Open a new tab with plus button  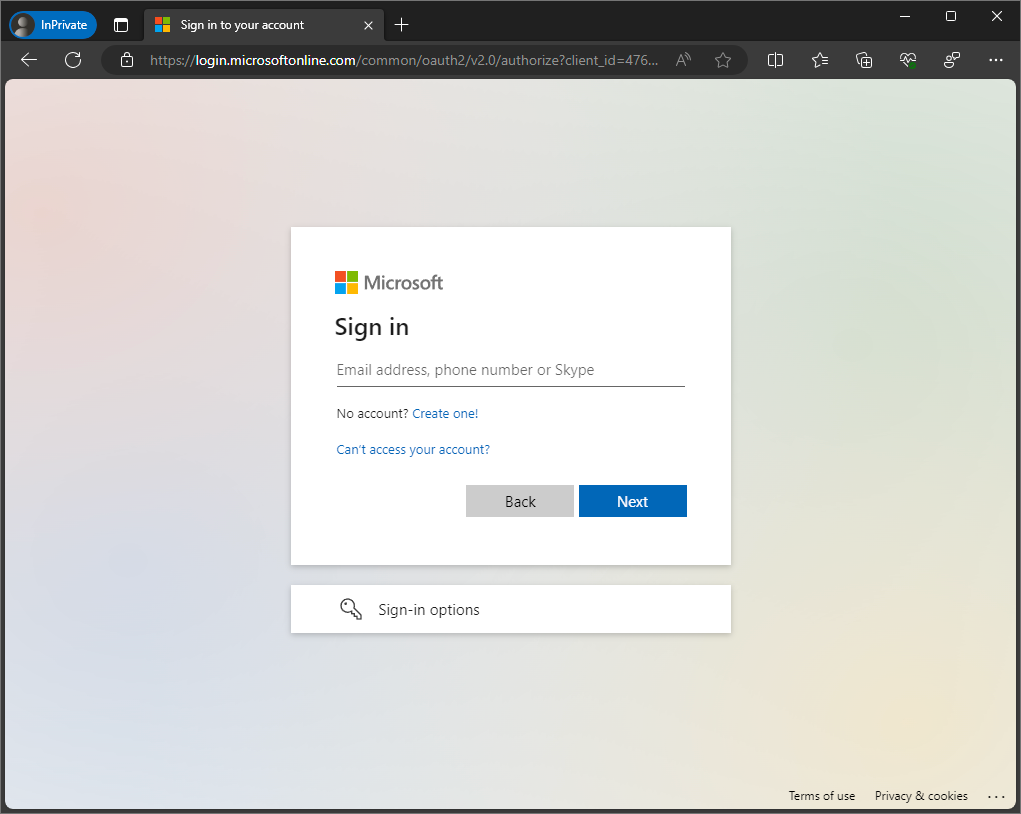(x=401, y=25)
